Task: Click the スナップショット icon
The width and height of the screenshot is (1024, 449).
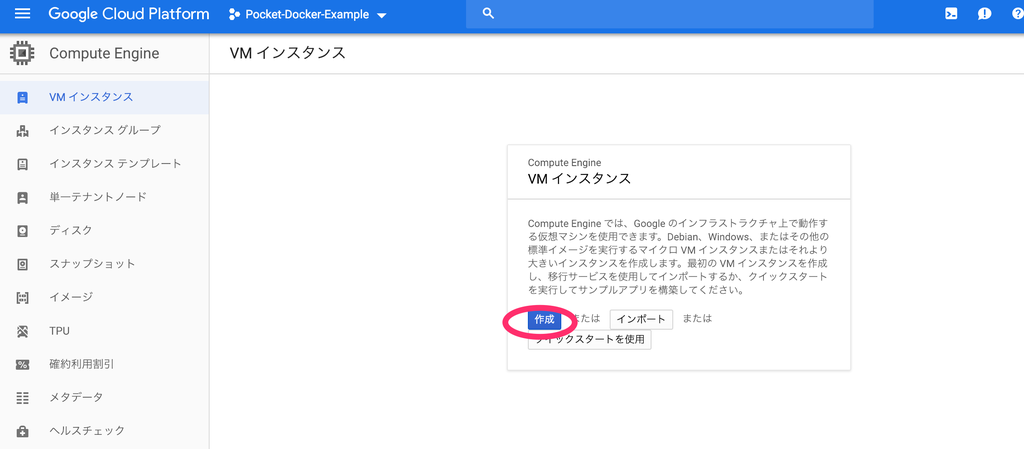Action: pos(22,264)
